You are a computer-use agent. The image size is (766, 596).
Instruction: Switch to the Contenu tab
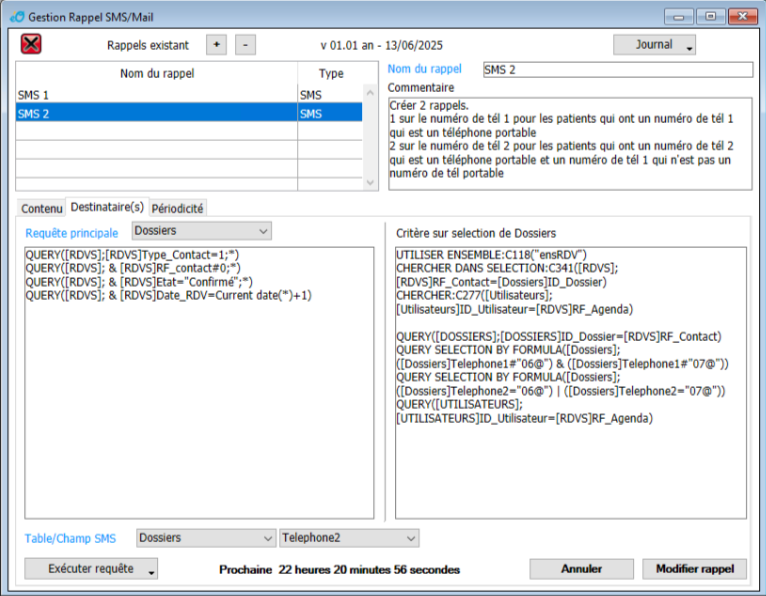pos(41,208)
